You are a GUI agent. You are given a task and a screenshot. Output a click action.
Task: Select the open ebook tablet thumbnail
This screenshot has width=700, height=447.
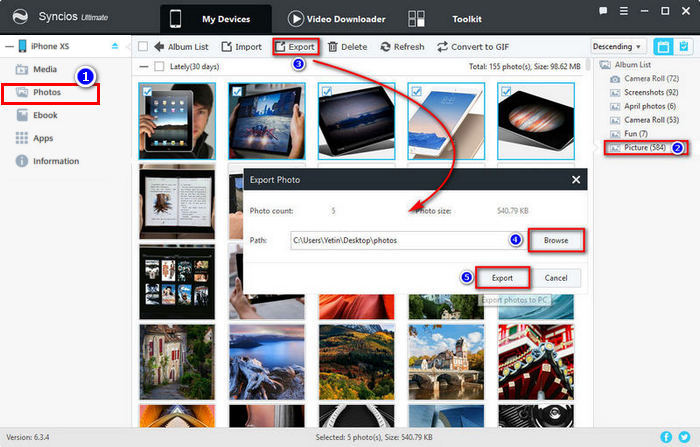click(177, 201)
